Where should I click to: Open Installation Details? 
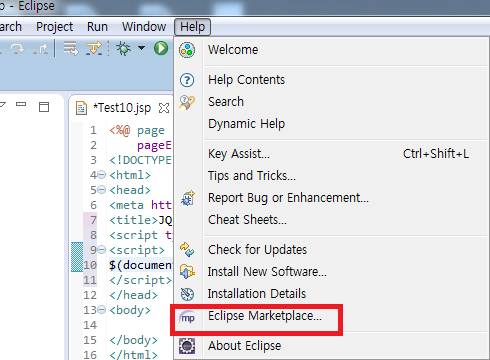(x=257, y=294)
